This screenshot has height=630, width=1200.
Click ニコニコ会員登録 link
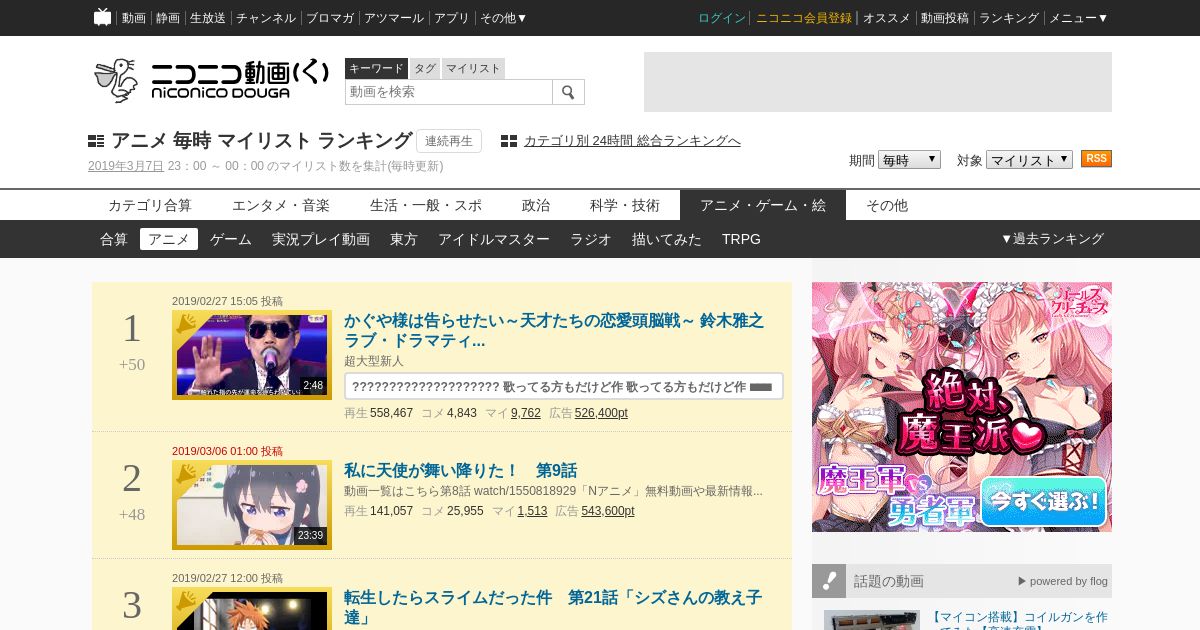pos(804,18)
